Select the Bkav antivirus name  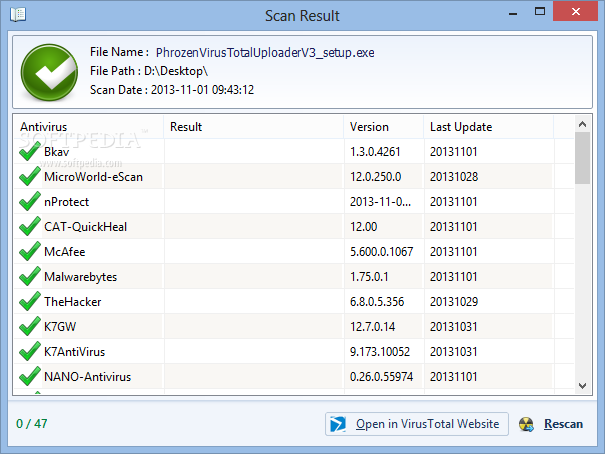click(x=56, y=152)
